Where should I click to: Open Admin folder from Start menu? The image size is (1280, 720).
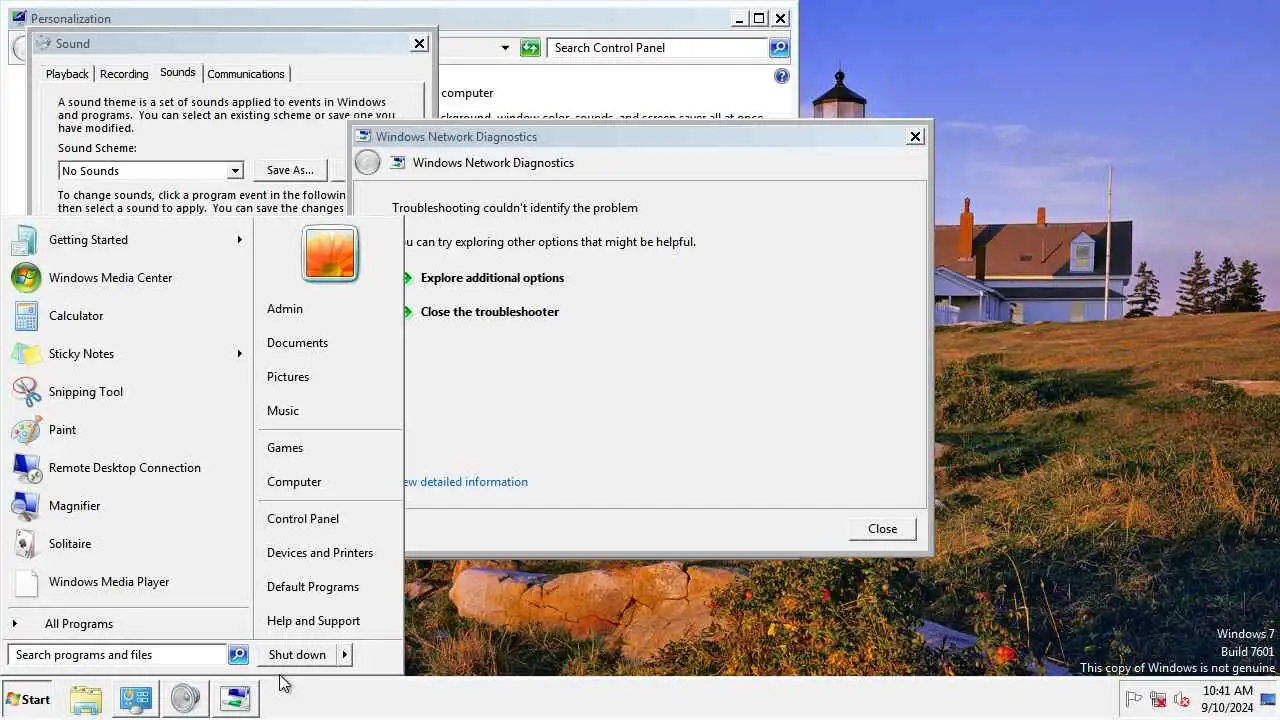285,309
